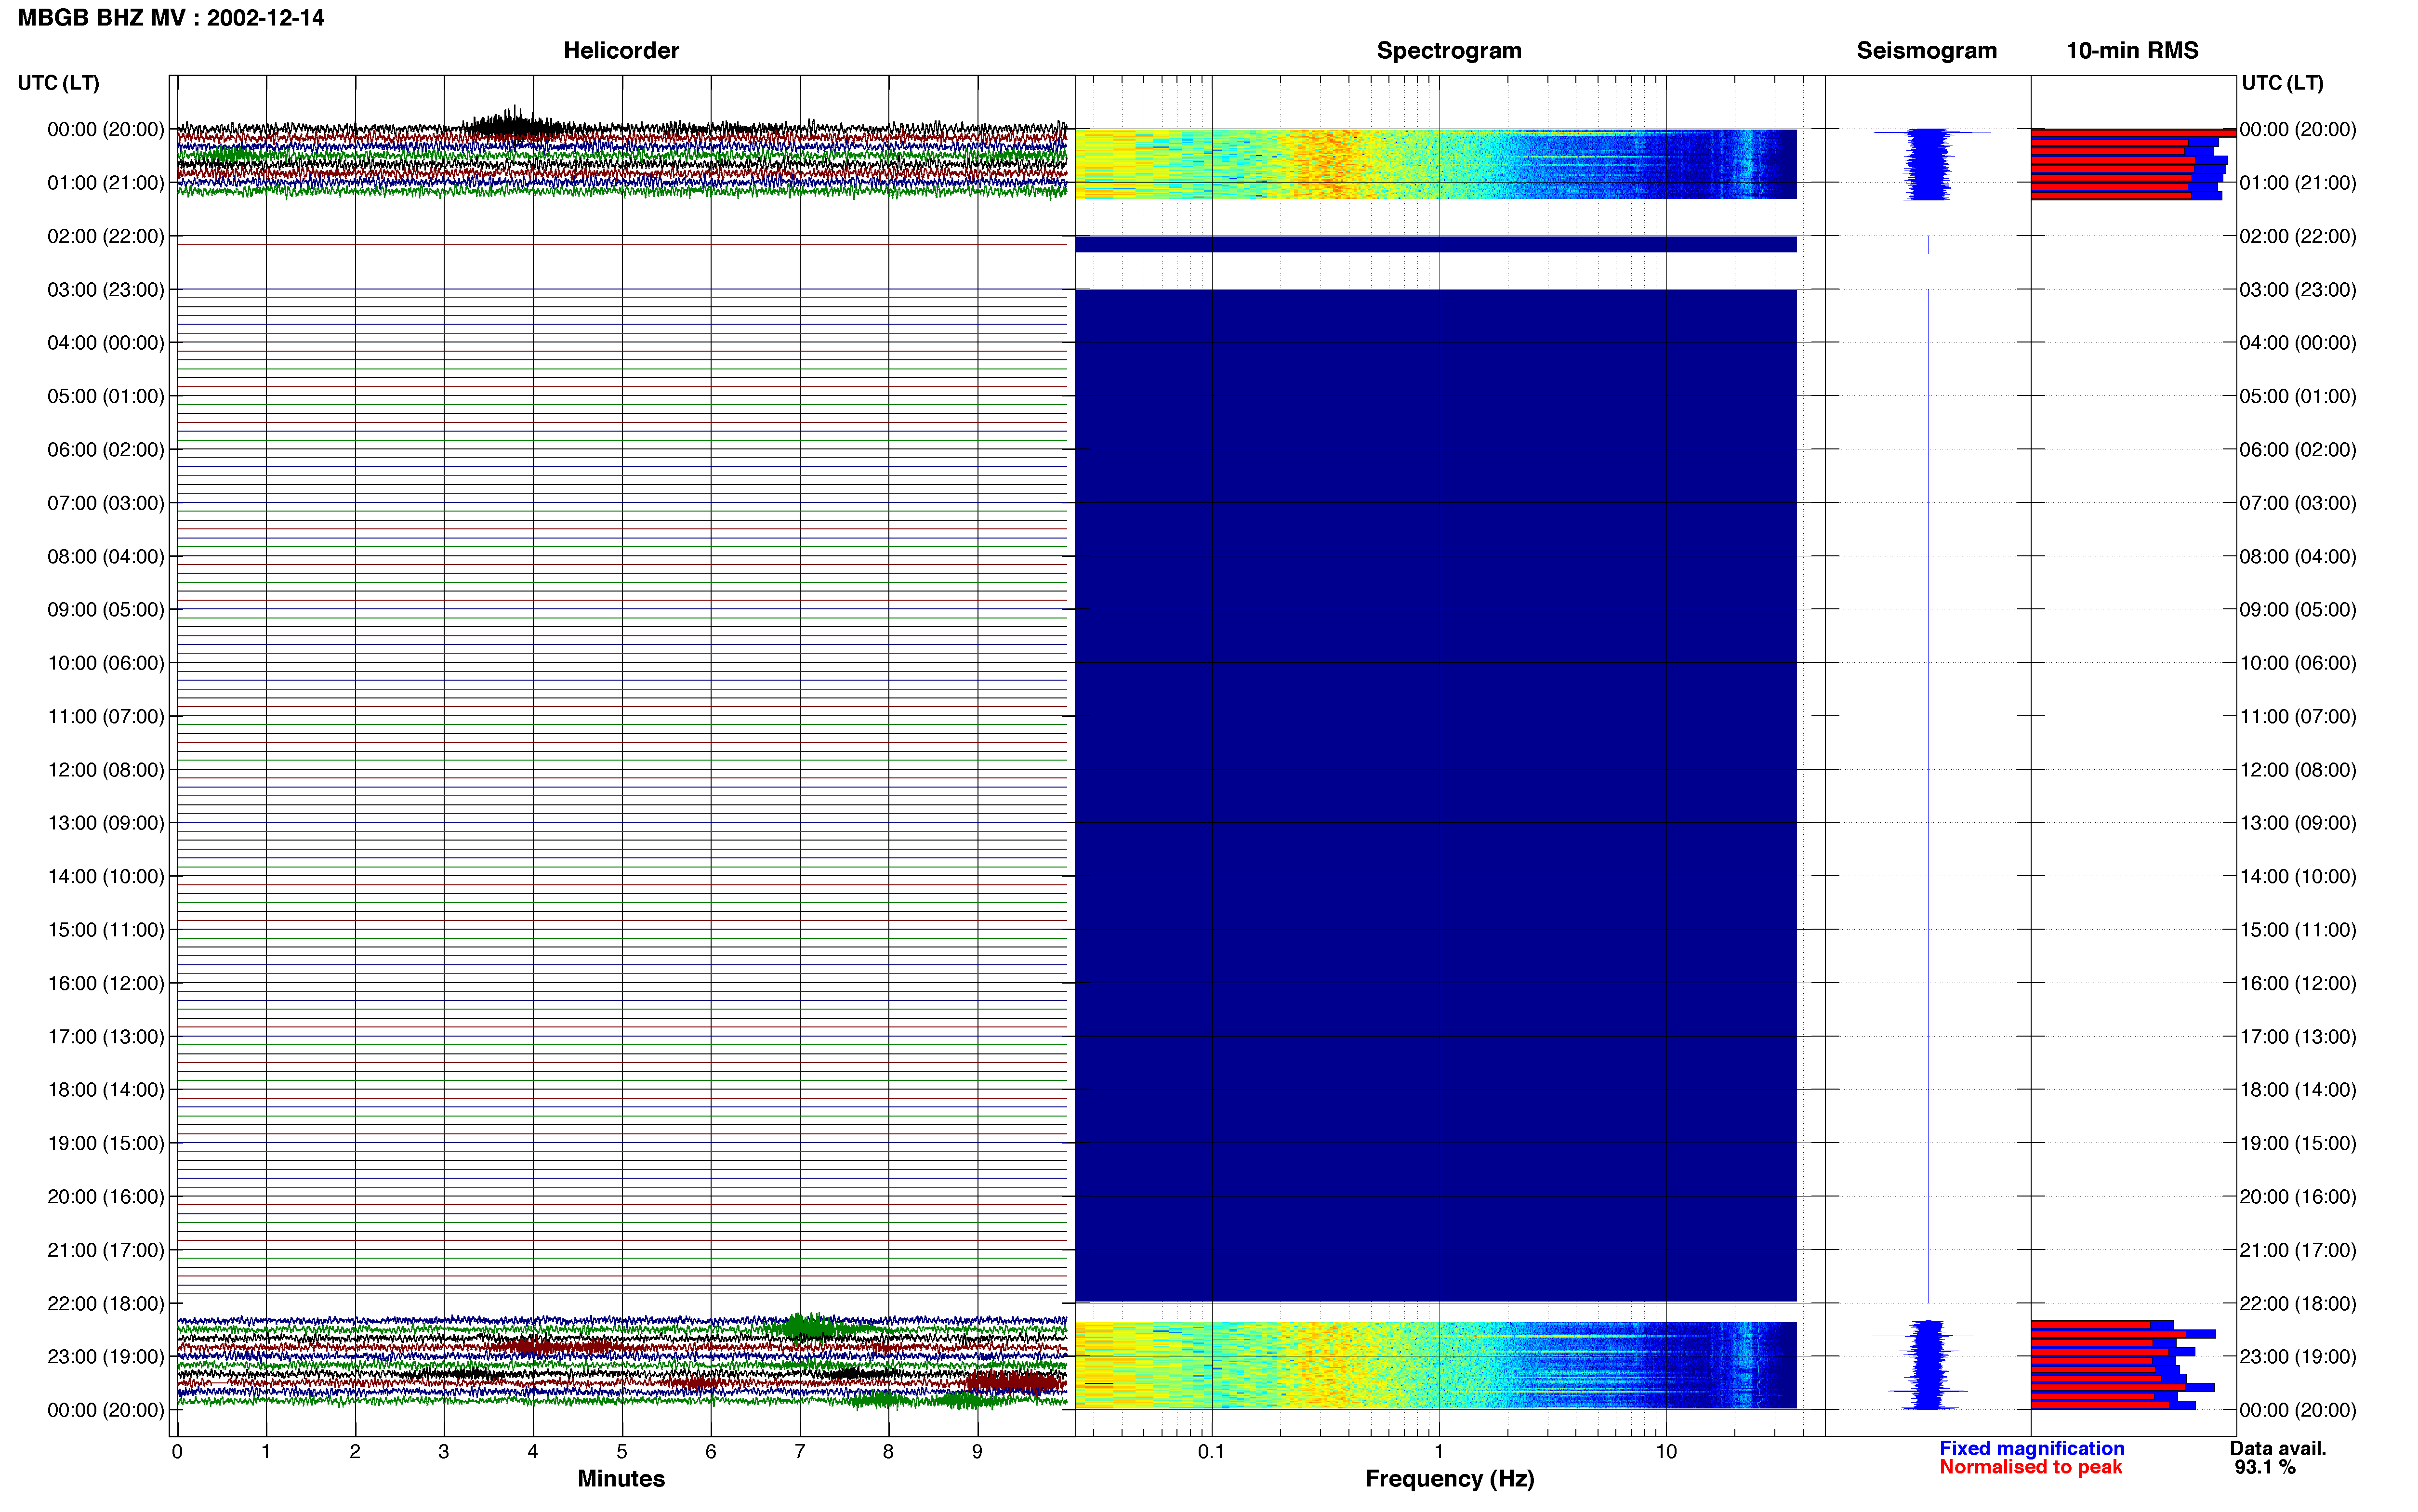Click the 'Spectrogram' panel heading
Screen dimensions: 2418x1512
coord(1449,50)
